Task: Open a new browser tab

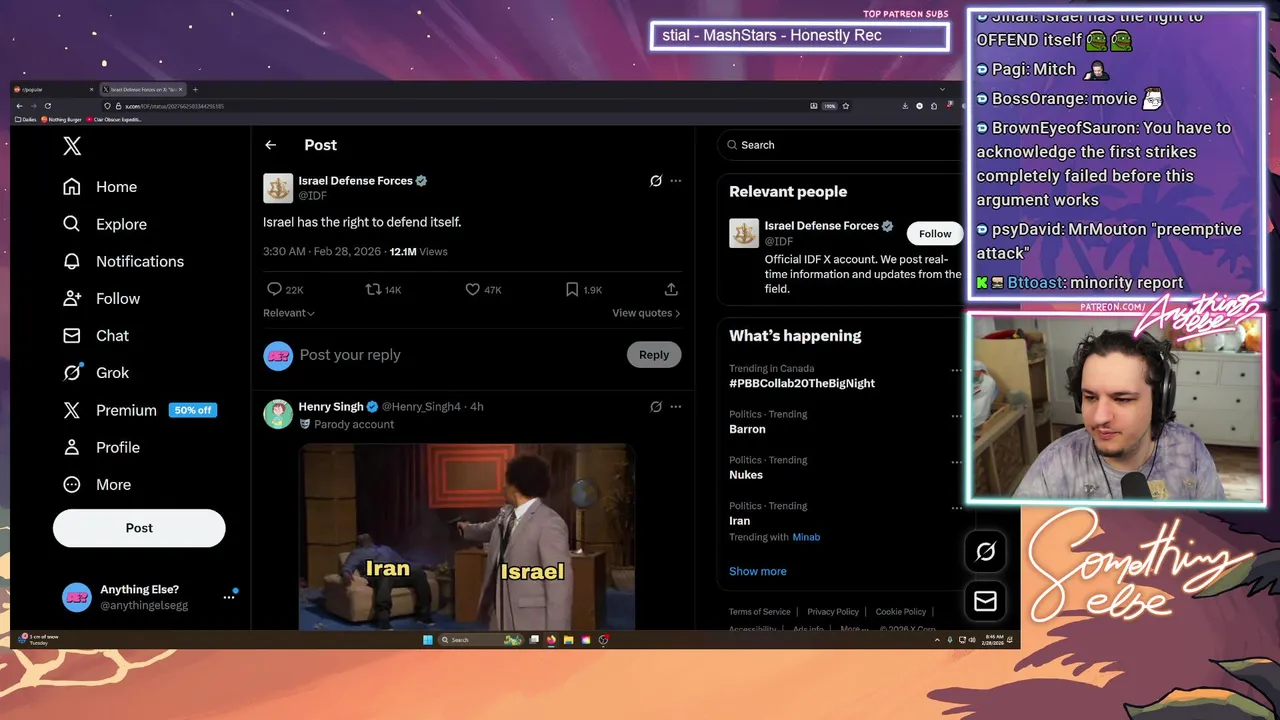Action: tap(195, 90)
